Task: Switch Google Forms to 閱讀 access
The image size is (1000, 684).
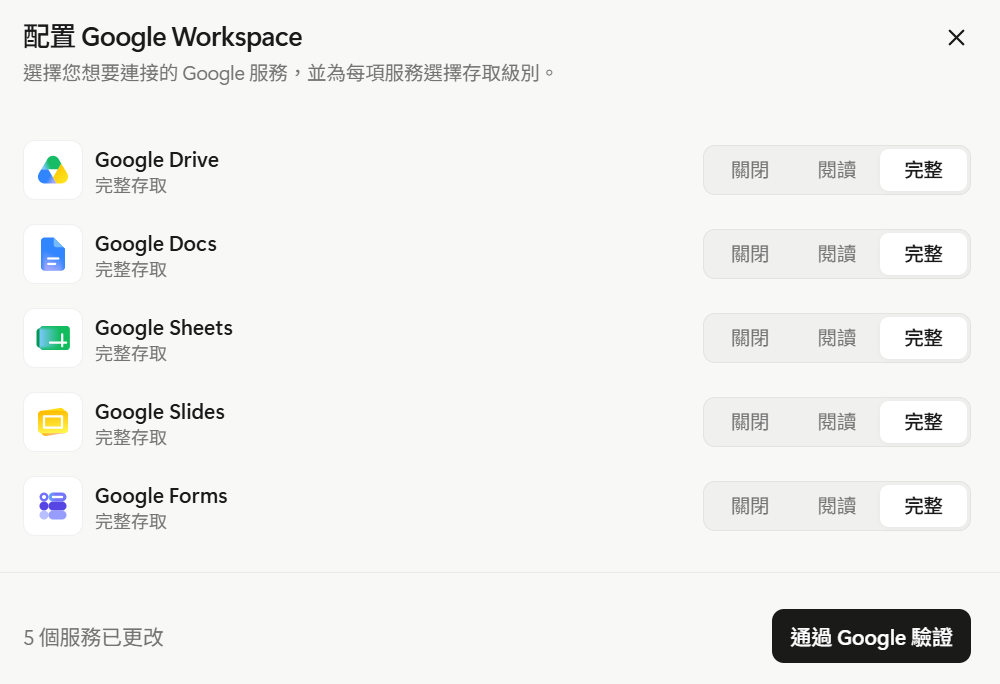Action: point(837,507)
